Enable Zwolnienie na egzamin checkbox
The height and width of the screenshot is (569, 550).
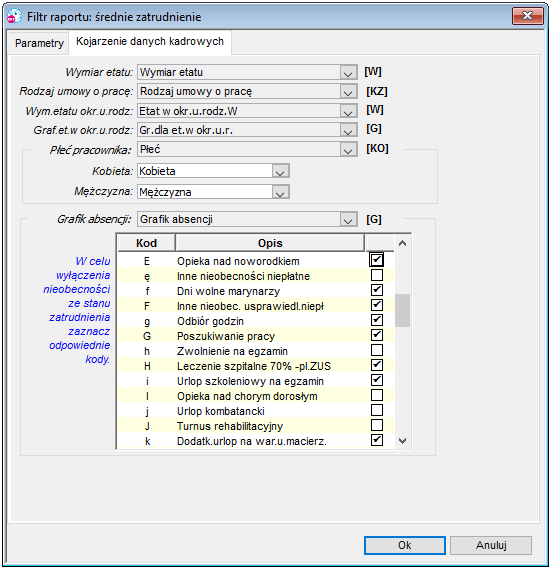point(377,350)
